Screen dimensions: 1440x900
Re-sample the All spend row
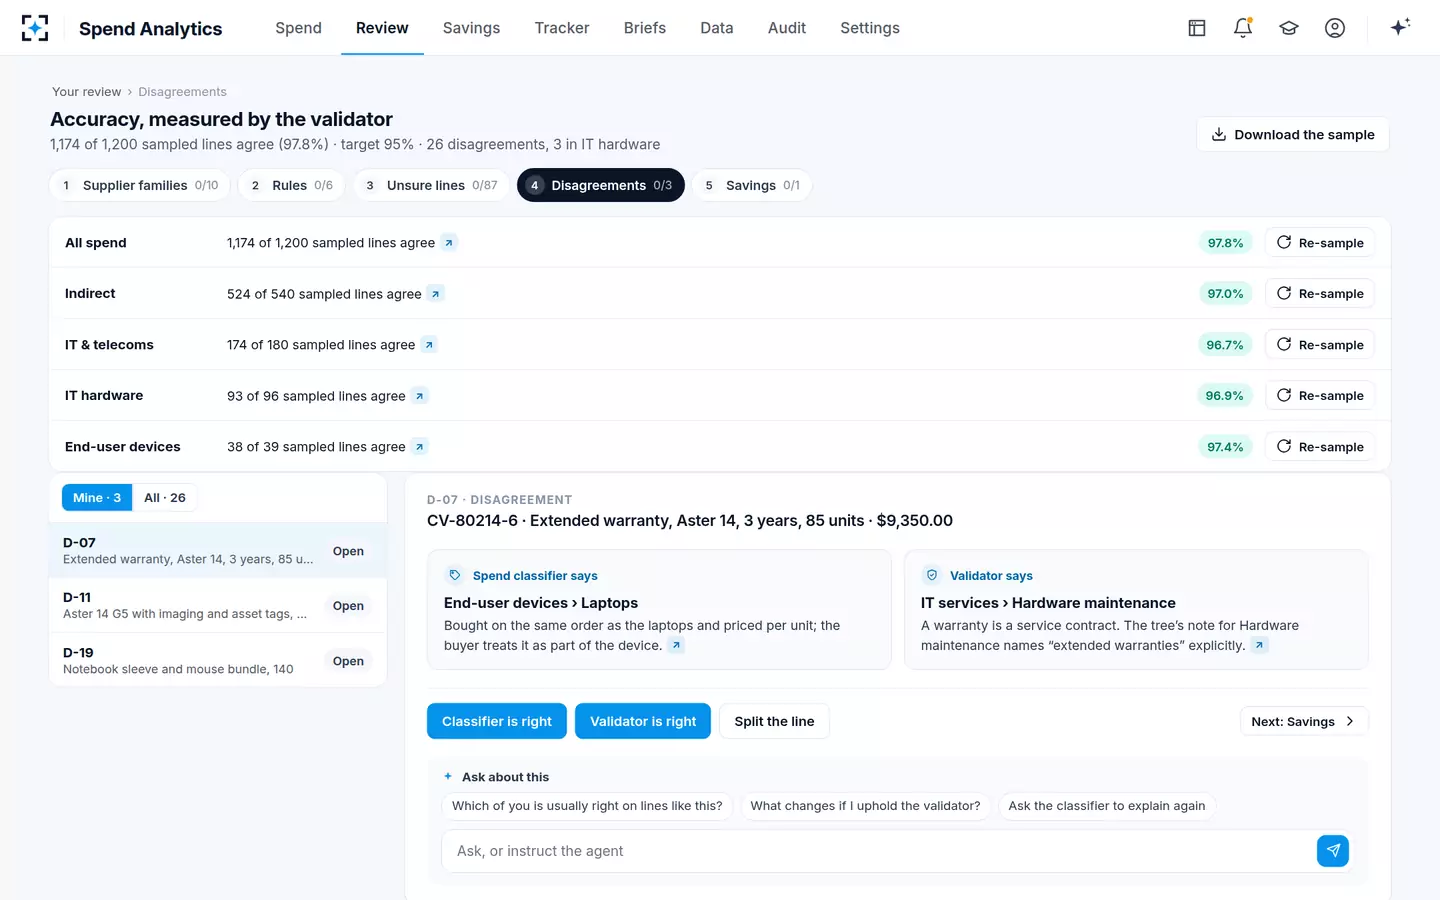click(x=1320, y=243)
